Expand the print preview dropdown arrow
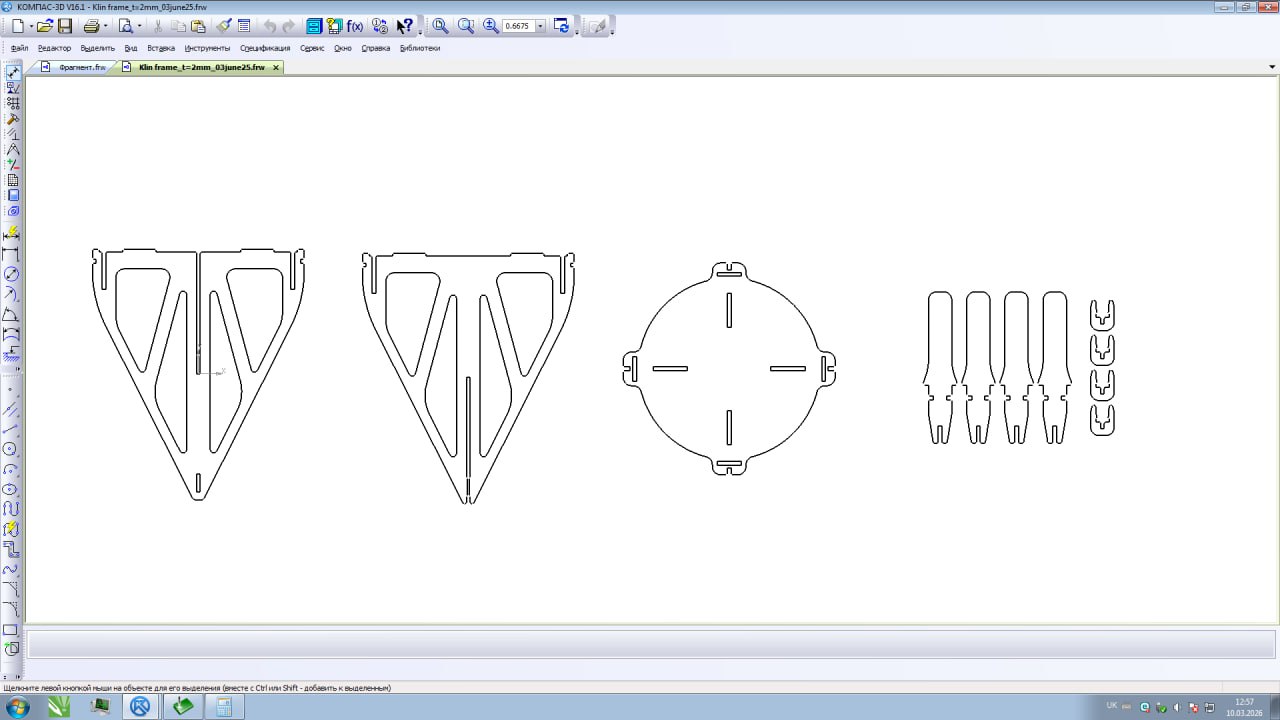The height and width of the screenshot is (720, 1280). 139,27
